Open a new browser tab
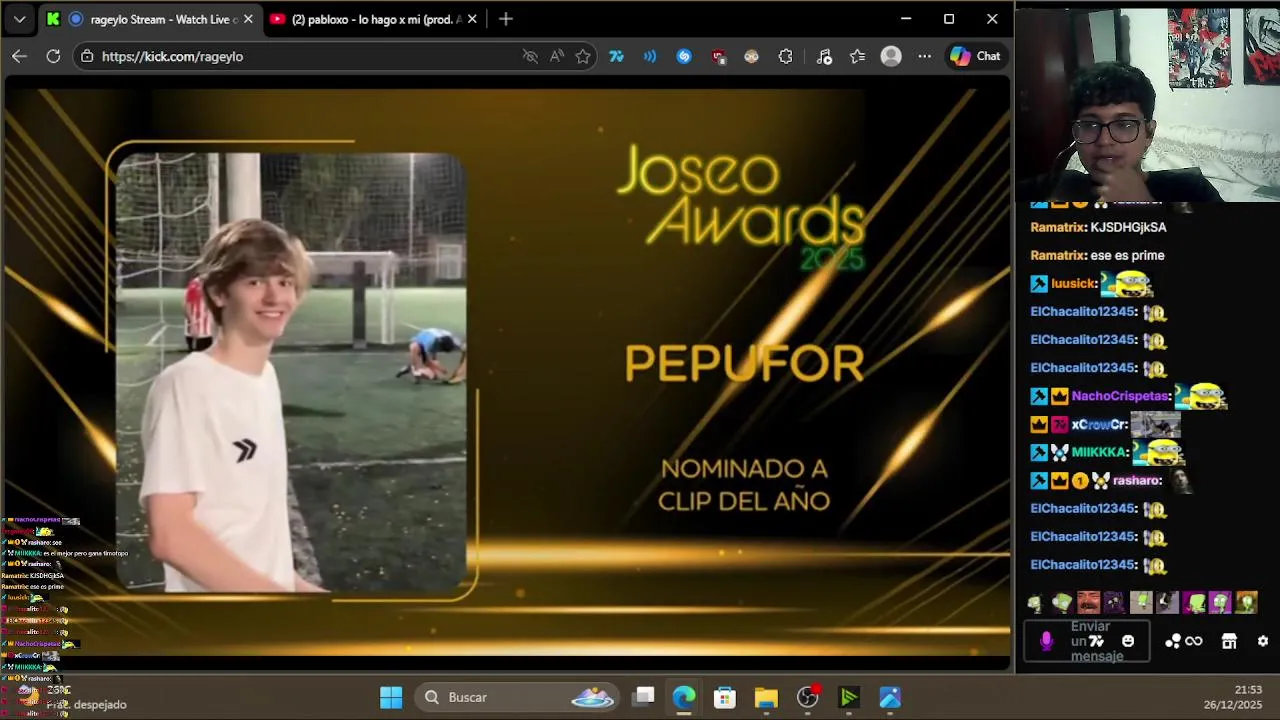 (x=506, y=19)
